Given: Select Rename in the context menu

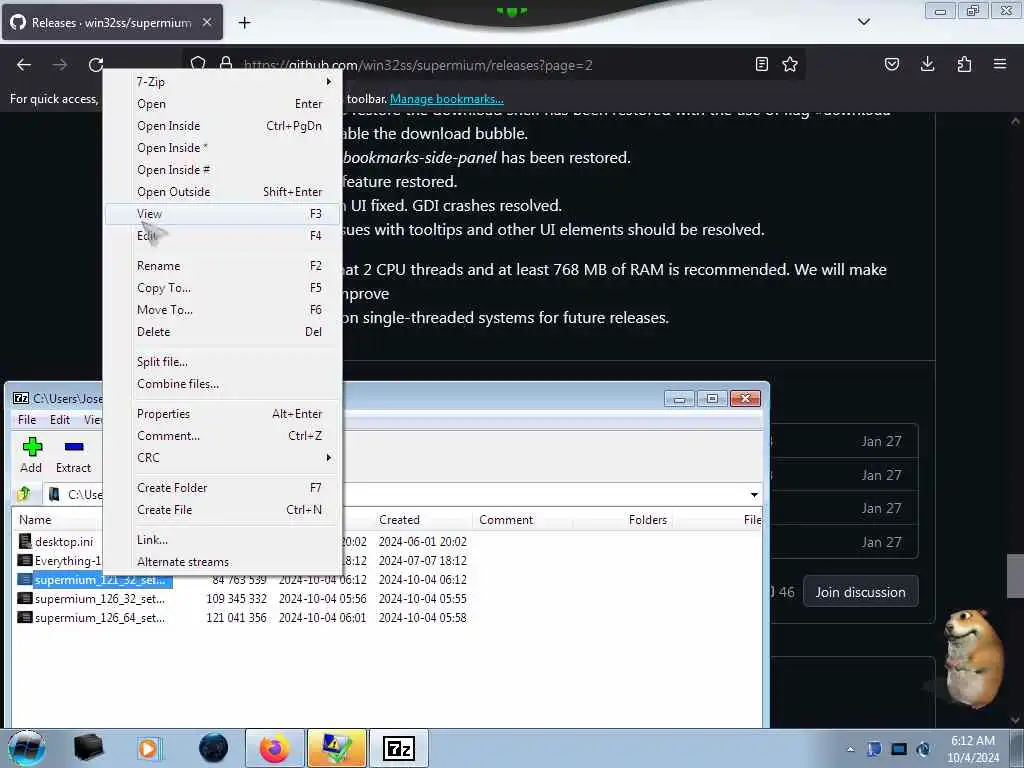Looking at the screenshot, I should (x=223, y=266).
